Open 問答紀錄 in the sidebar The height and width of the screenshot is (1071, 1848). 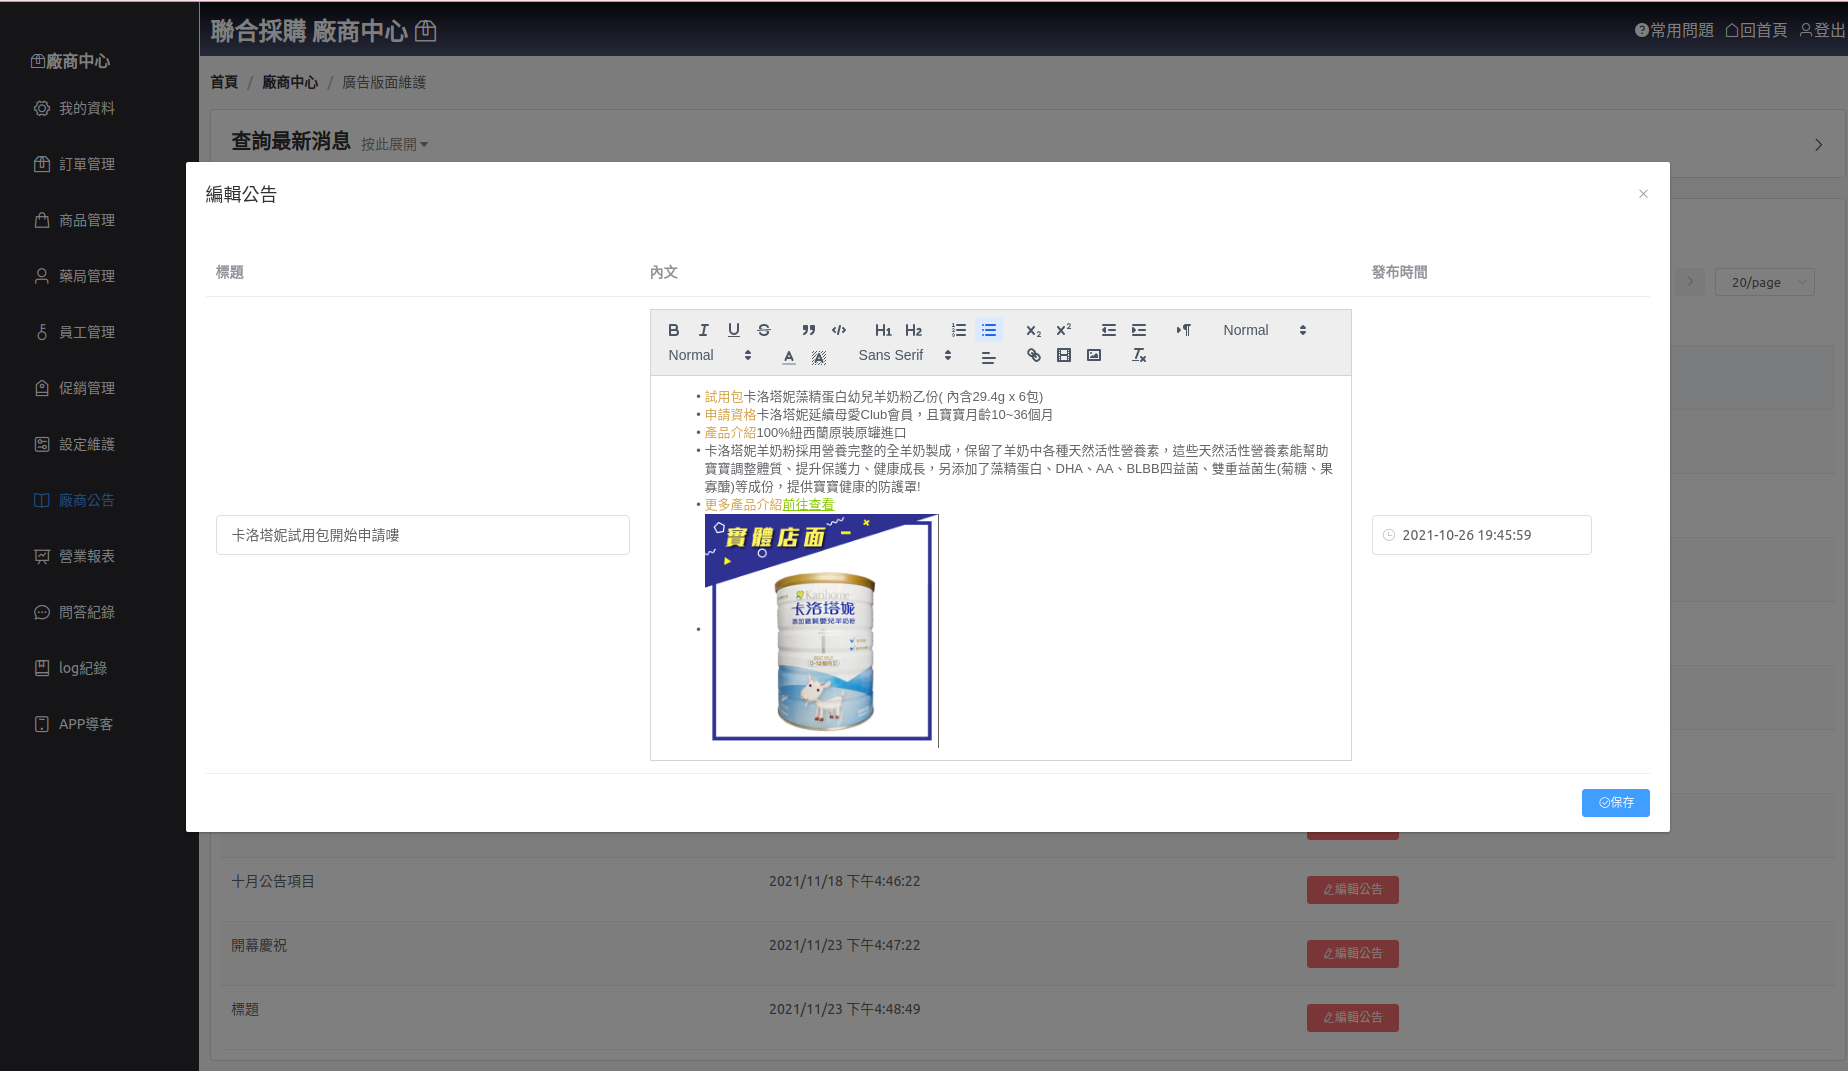(x=87, y=612)
